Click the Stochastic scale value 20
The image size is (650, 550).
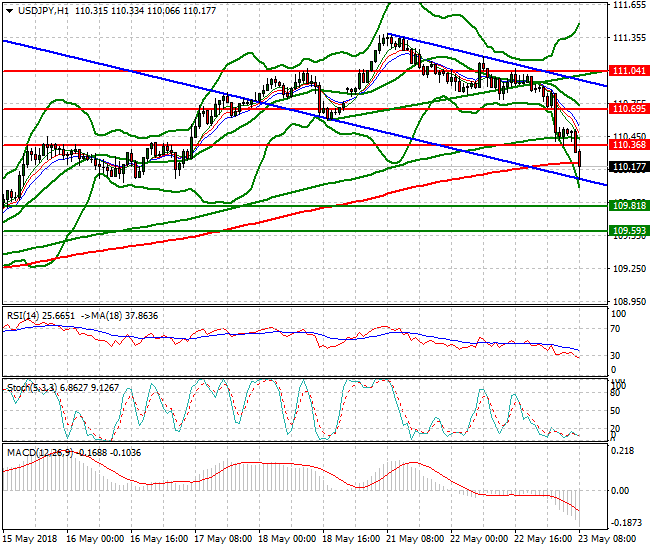(616, 429)
